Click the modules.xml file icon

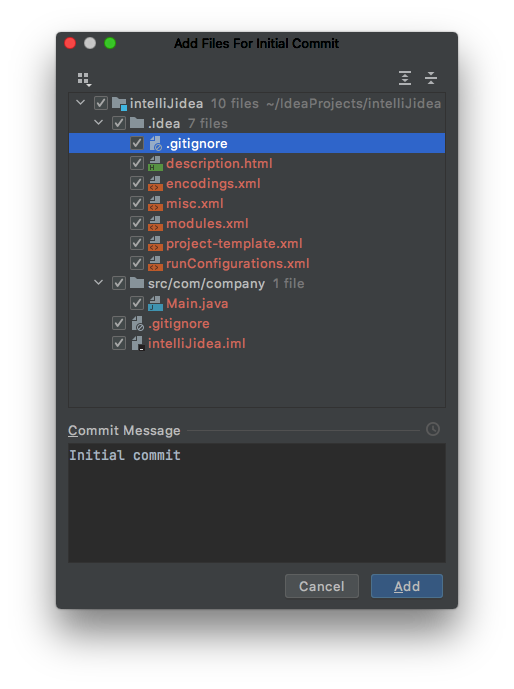click(155, 223)
